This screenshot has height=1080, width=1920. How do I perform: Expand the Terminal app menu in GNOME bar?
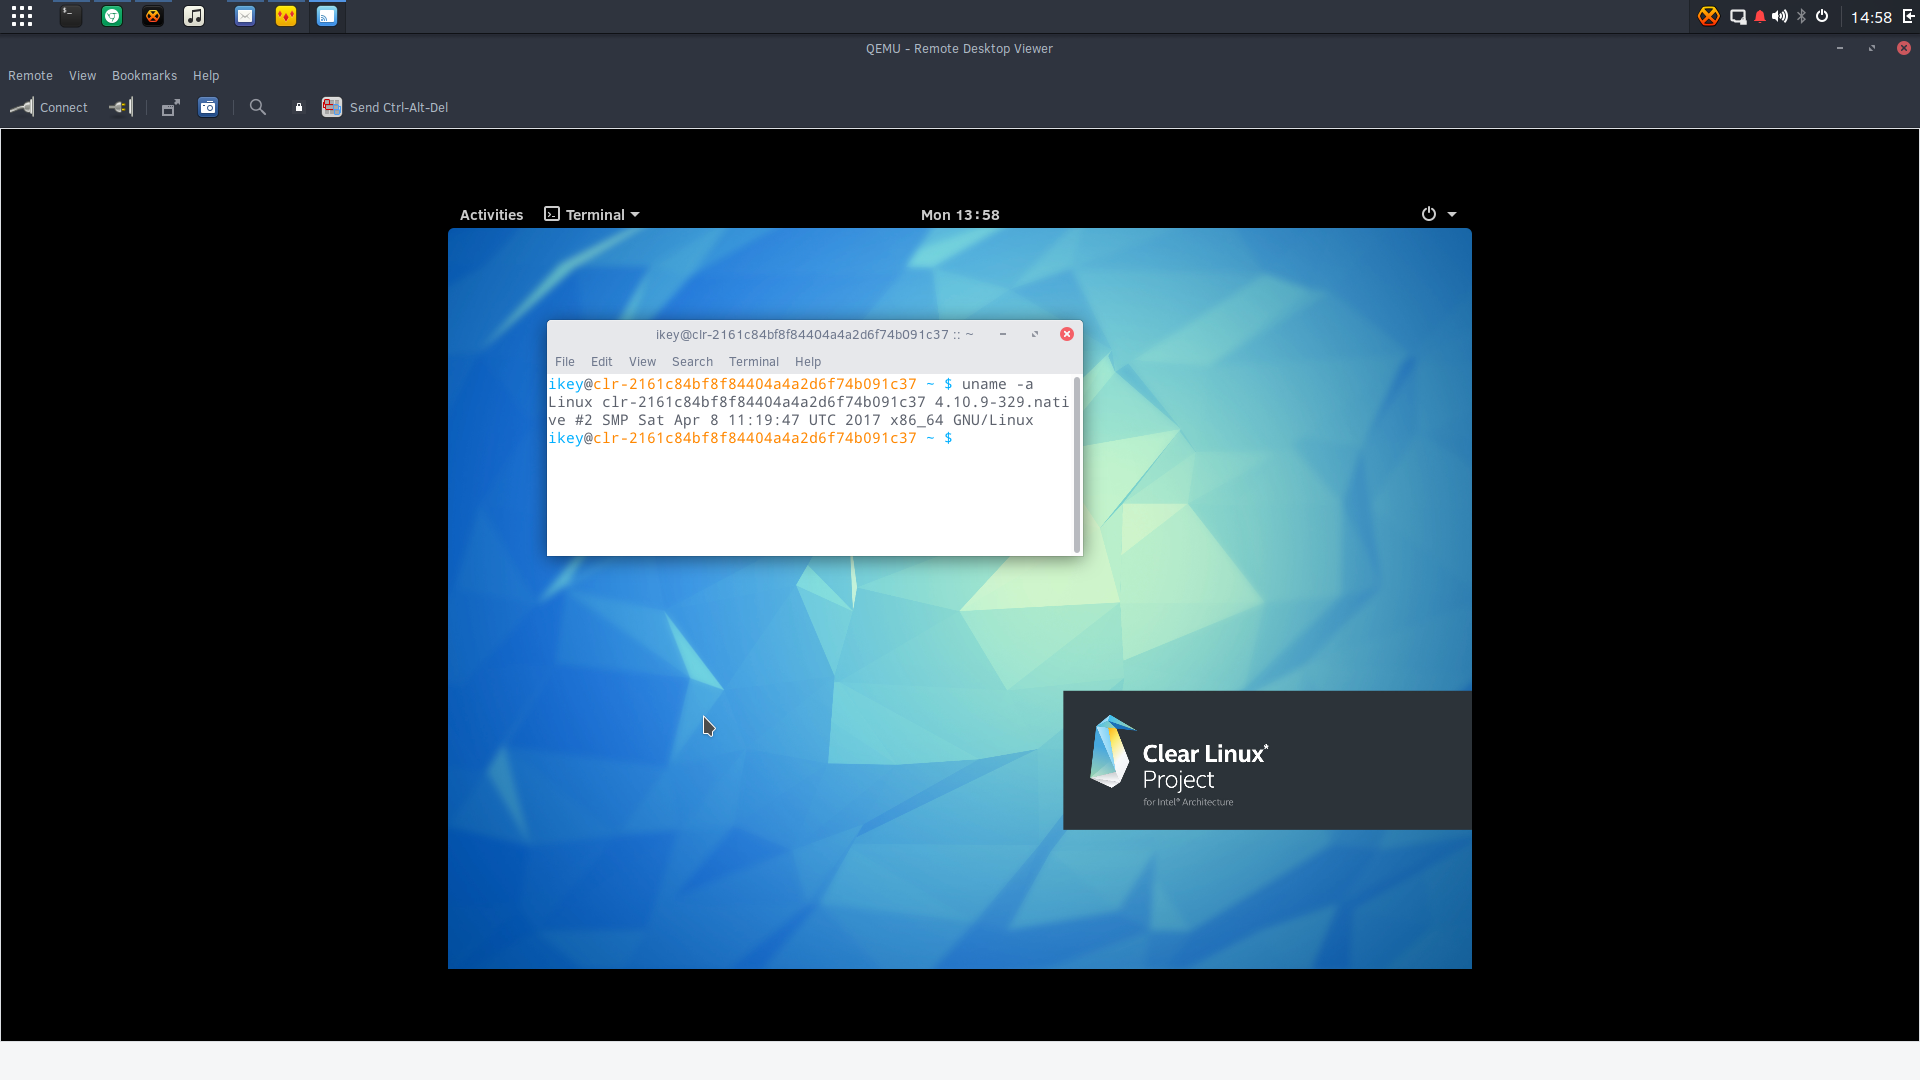tap(592, 215)
